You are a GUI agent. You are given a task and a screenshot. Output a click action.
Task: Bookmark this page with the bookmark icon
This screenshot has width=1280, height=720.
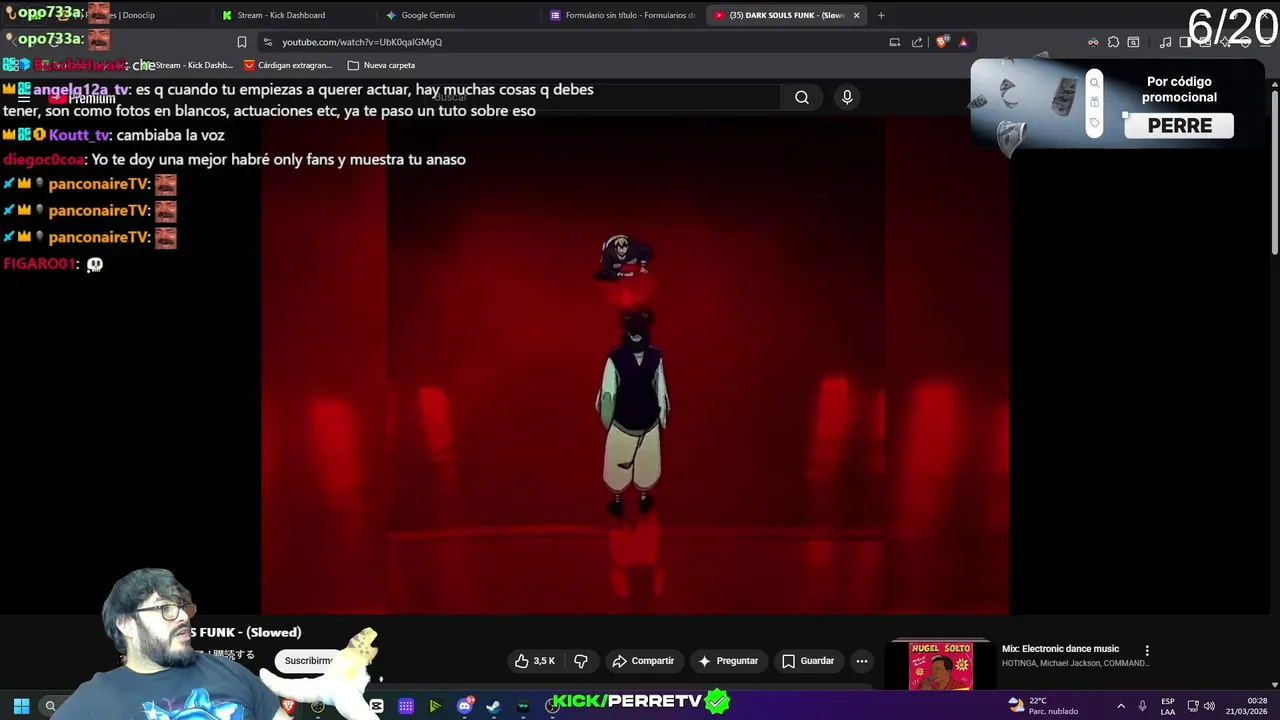tap(242, 42)
